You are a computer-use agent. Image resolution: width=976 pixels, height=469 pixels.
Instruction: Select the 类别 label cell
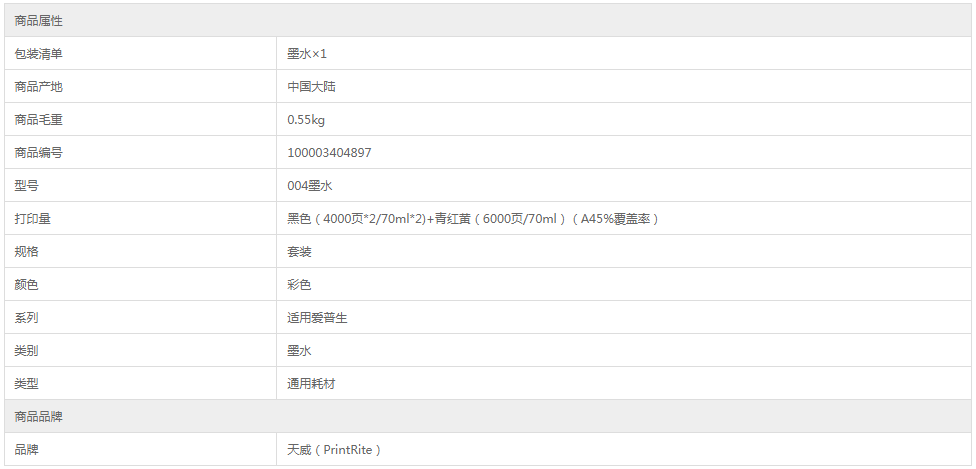(141, 350)
